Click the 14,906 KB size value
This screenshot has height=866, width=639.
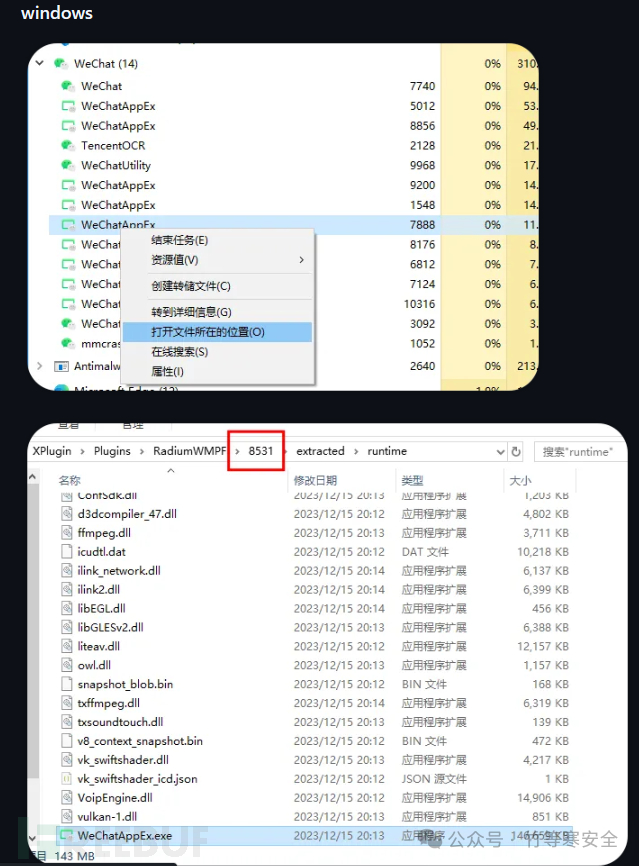(543, 798)
